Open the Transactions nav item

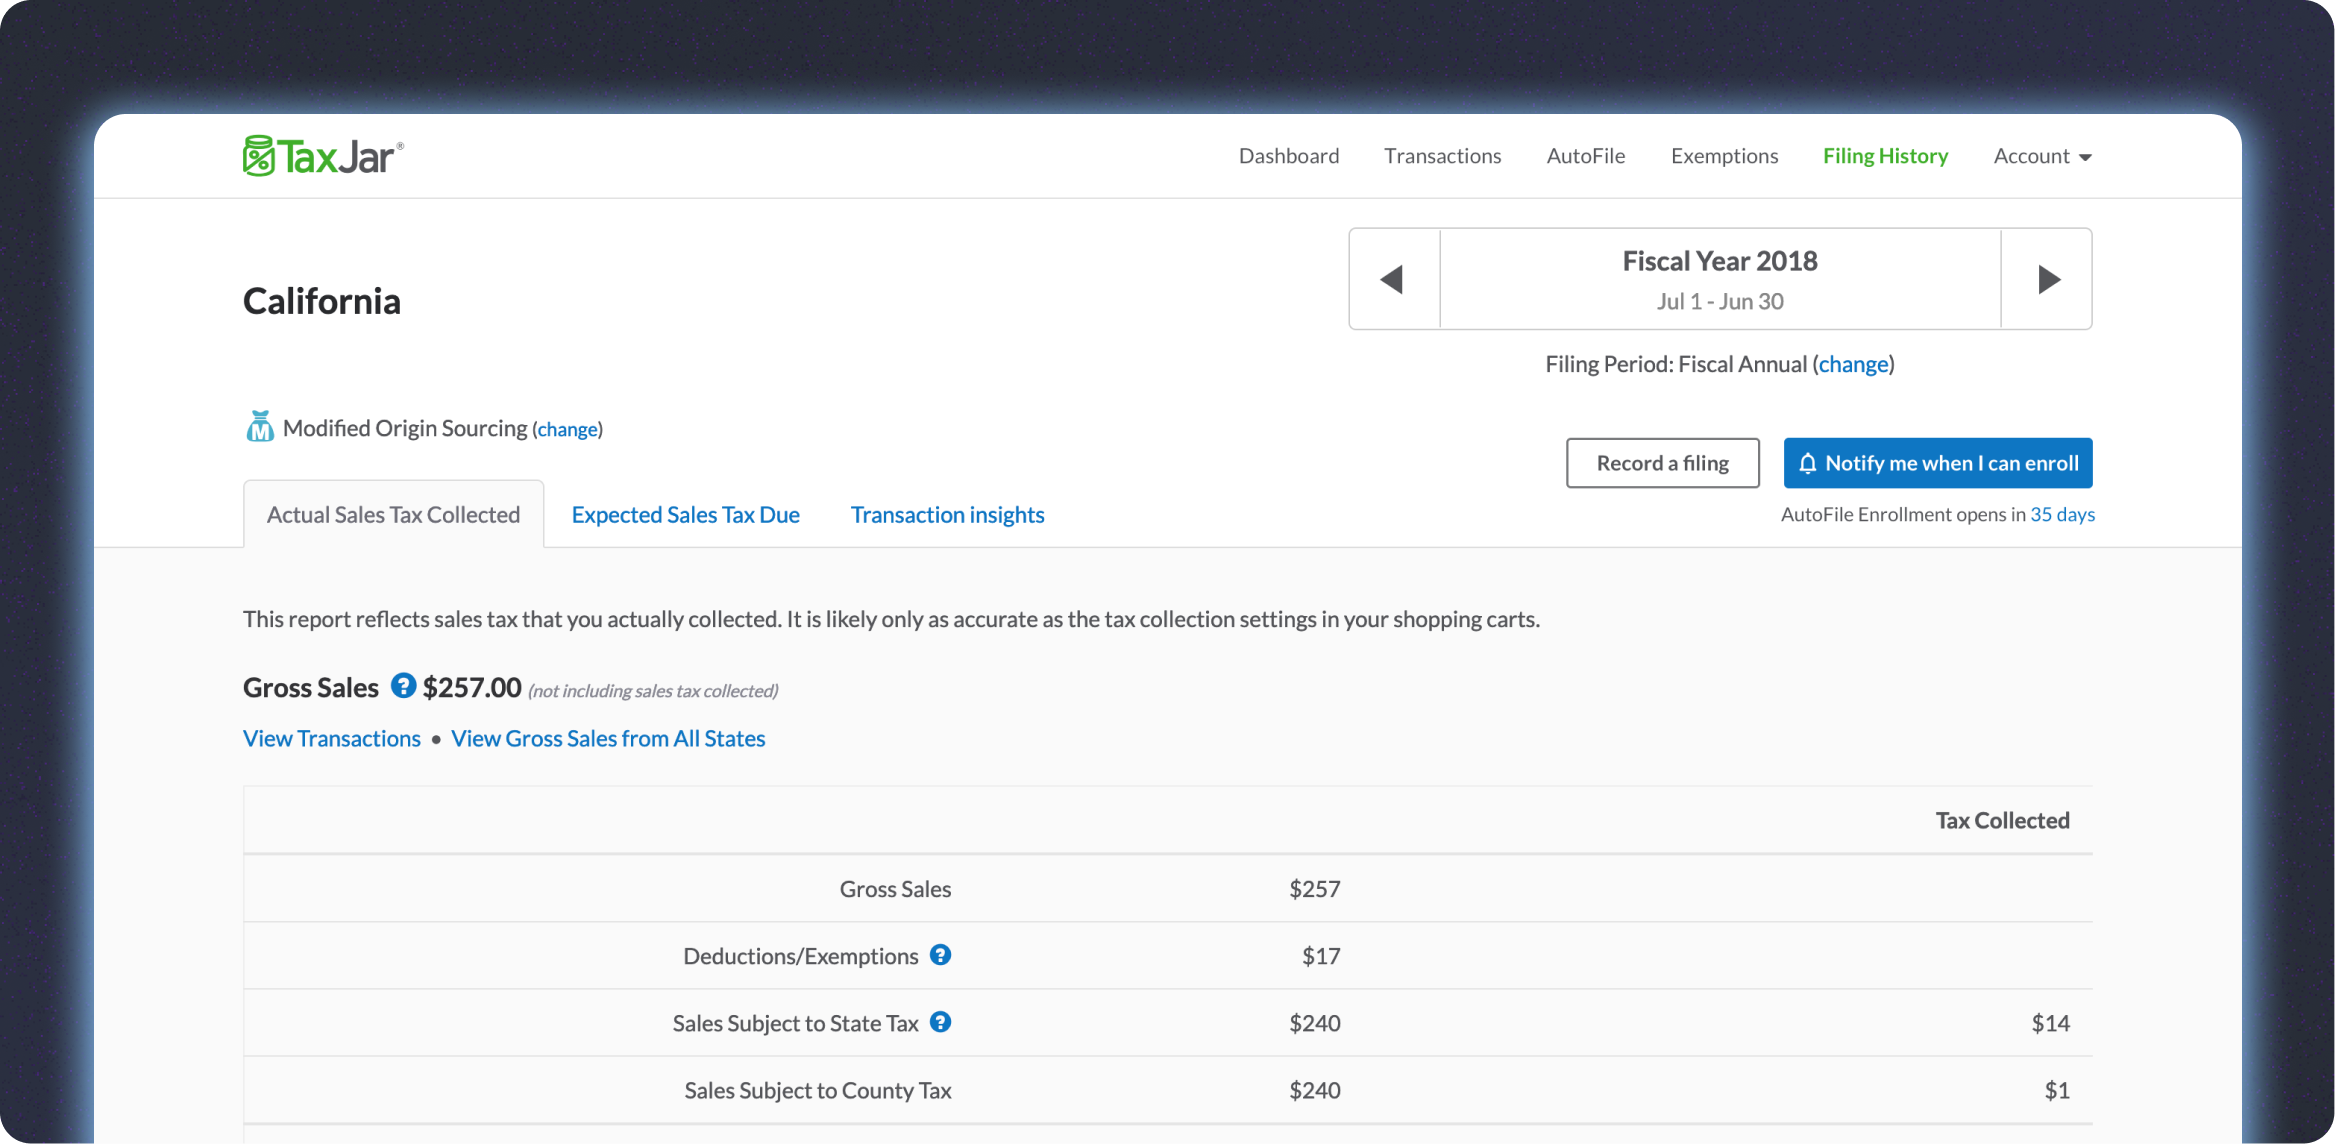1442,156
